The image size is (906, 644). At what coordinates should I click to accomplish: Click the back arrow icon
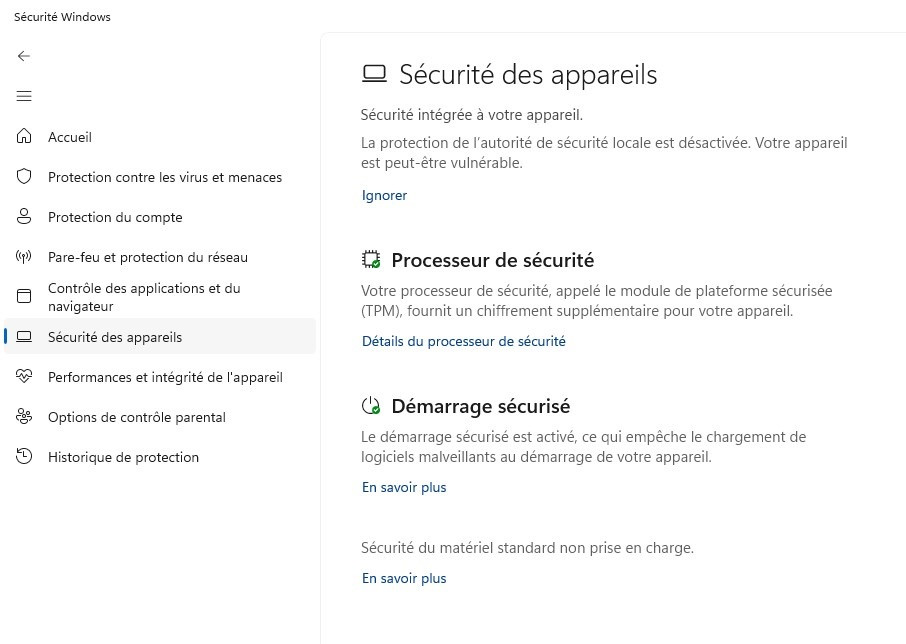[x=24, y=56]
